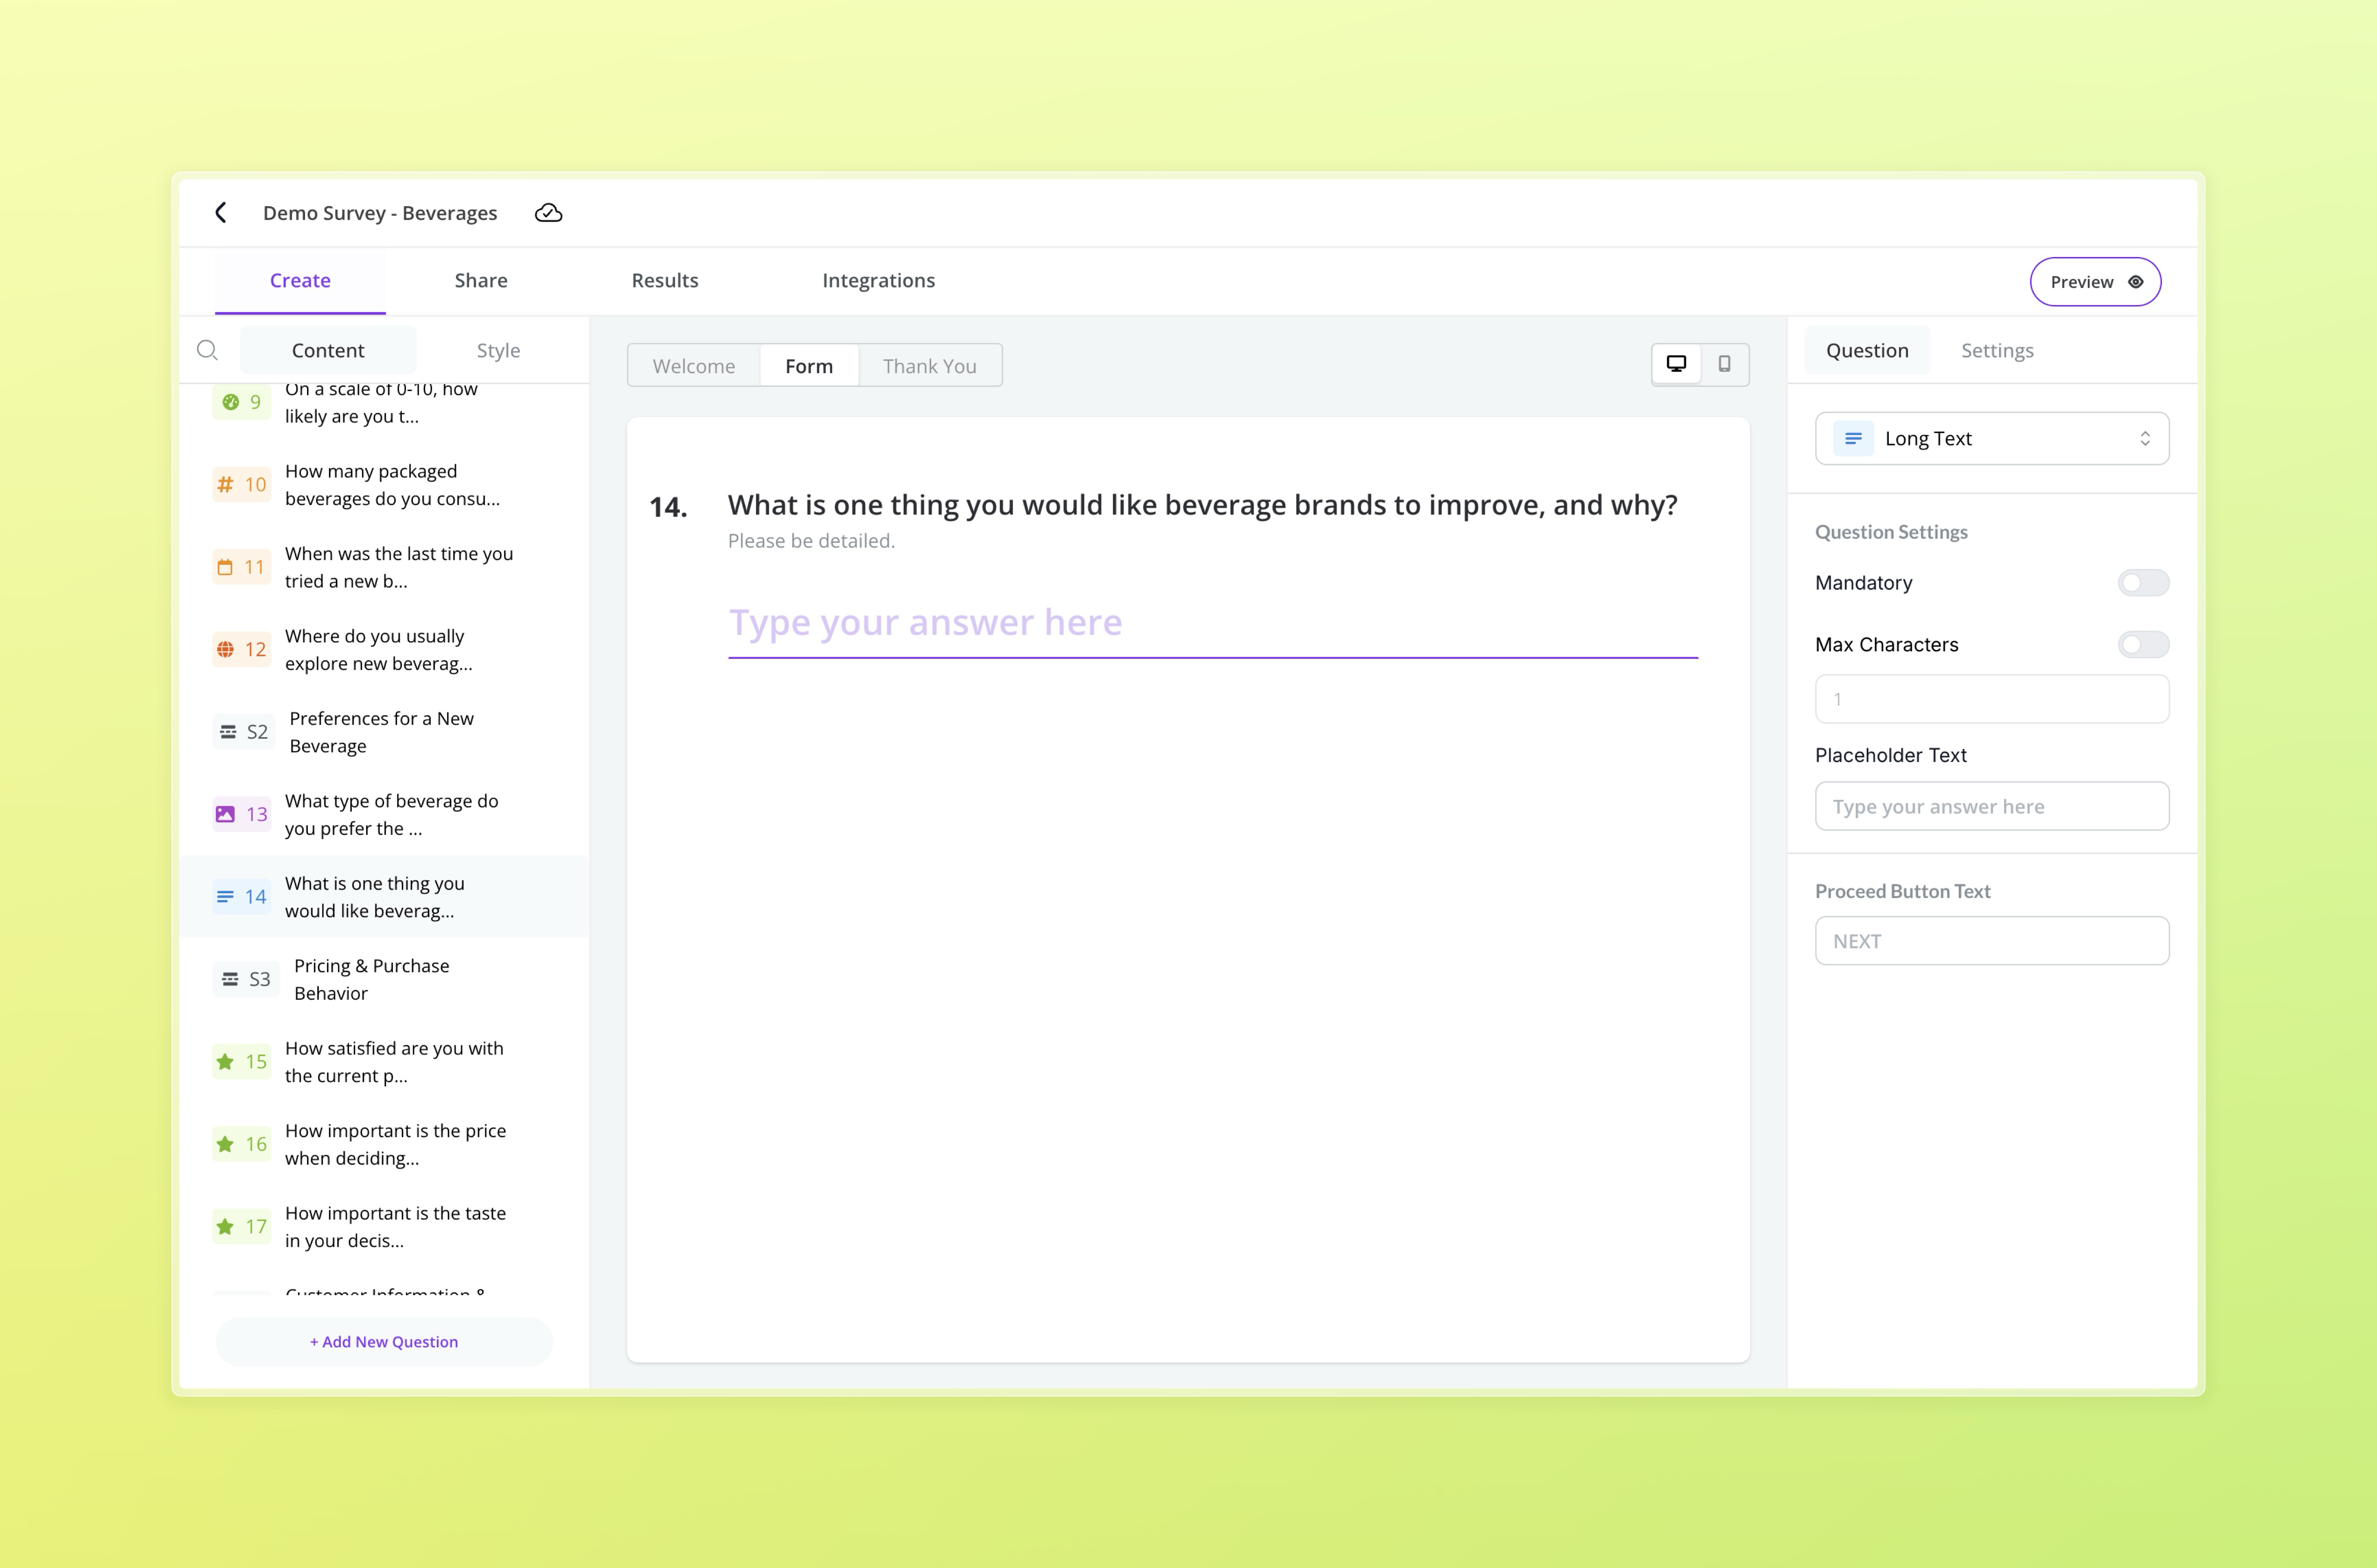Select question 17 How important is the taste
This screenshot has width=2377, height=1568.
pyautogui.click(x=384, y=1227)
